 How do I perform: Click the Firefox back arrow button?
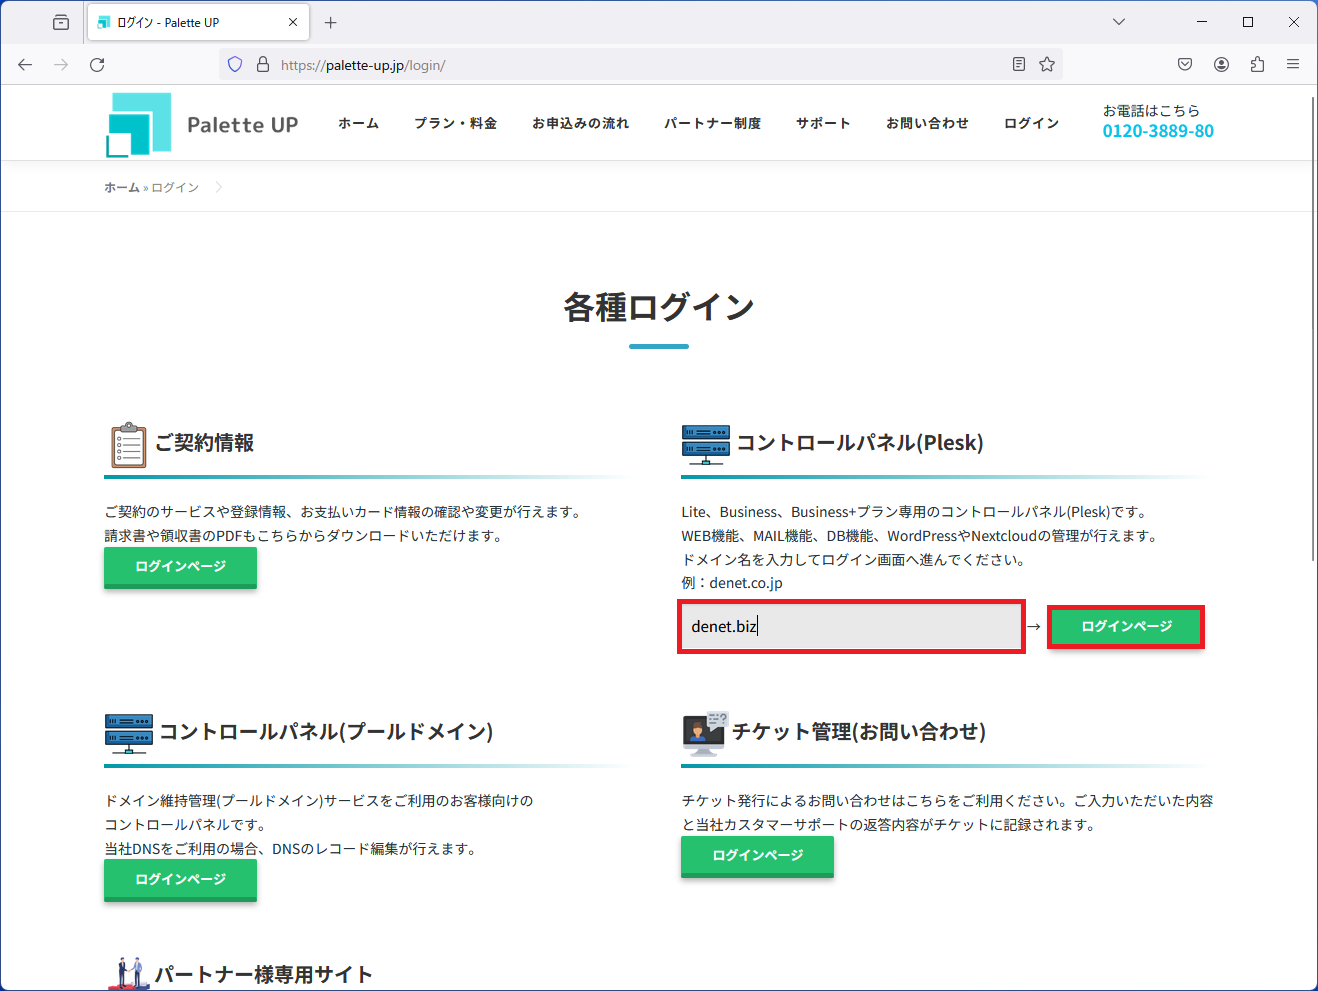pyautogui.click(x=25, y=64)
